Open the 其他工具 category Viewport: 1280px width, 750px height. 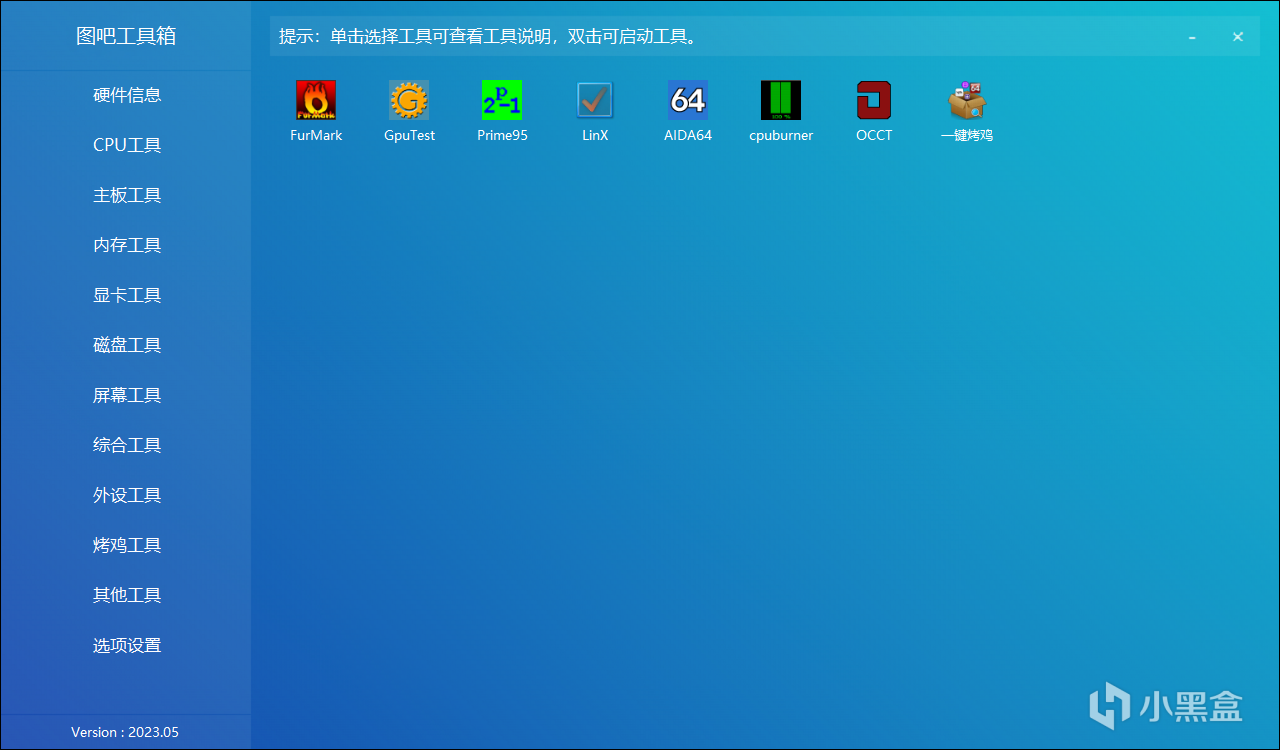(127, 595)
